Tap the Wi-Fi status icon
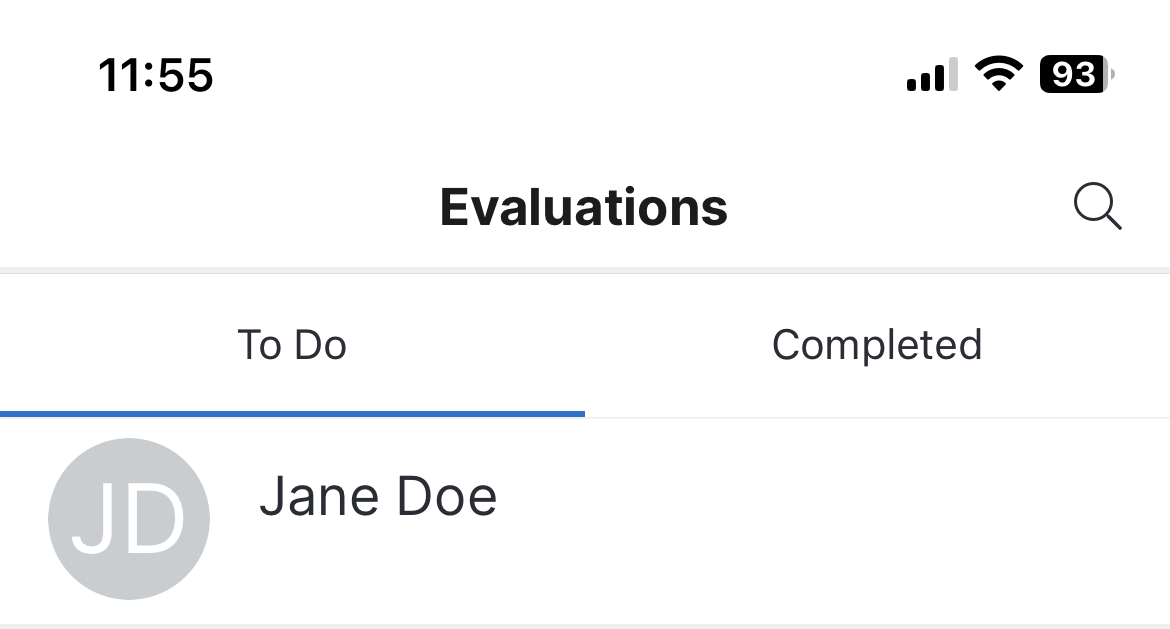Viewport: 1170px width, 629px height. (999, 75)
